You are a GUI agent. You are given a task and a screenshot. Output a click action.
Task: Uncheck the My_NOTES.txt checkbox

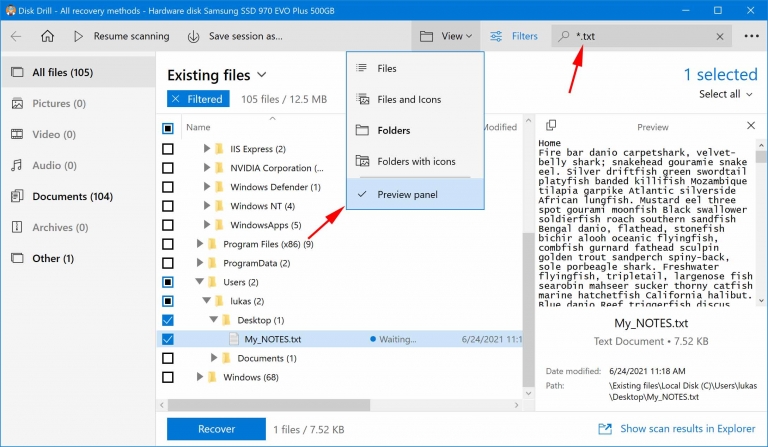[168, 339]
